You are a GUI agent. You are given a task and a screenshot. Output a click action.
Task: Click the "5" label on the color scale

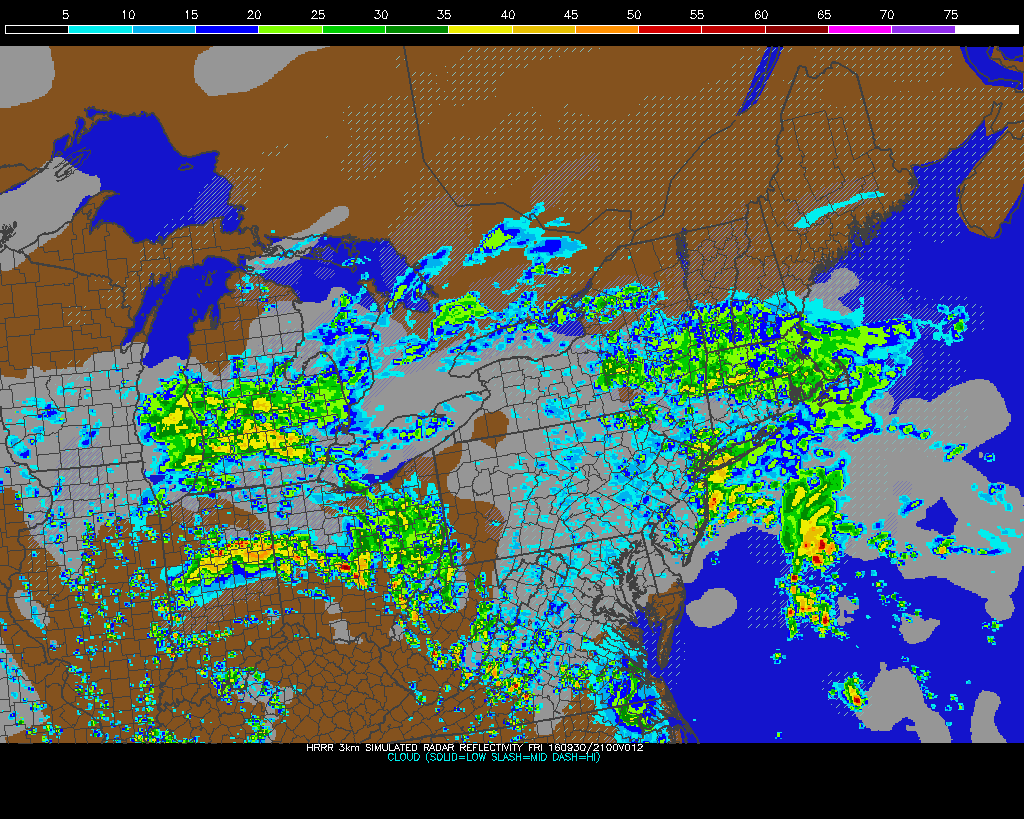[65, 15]
